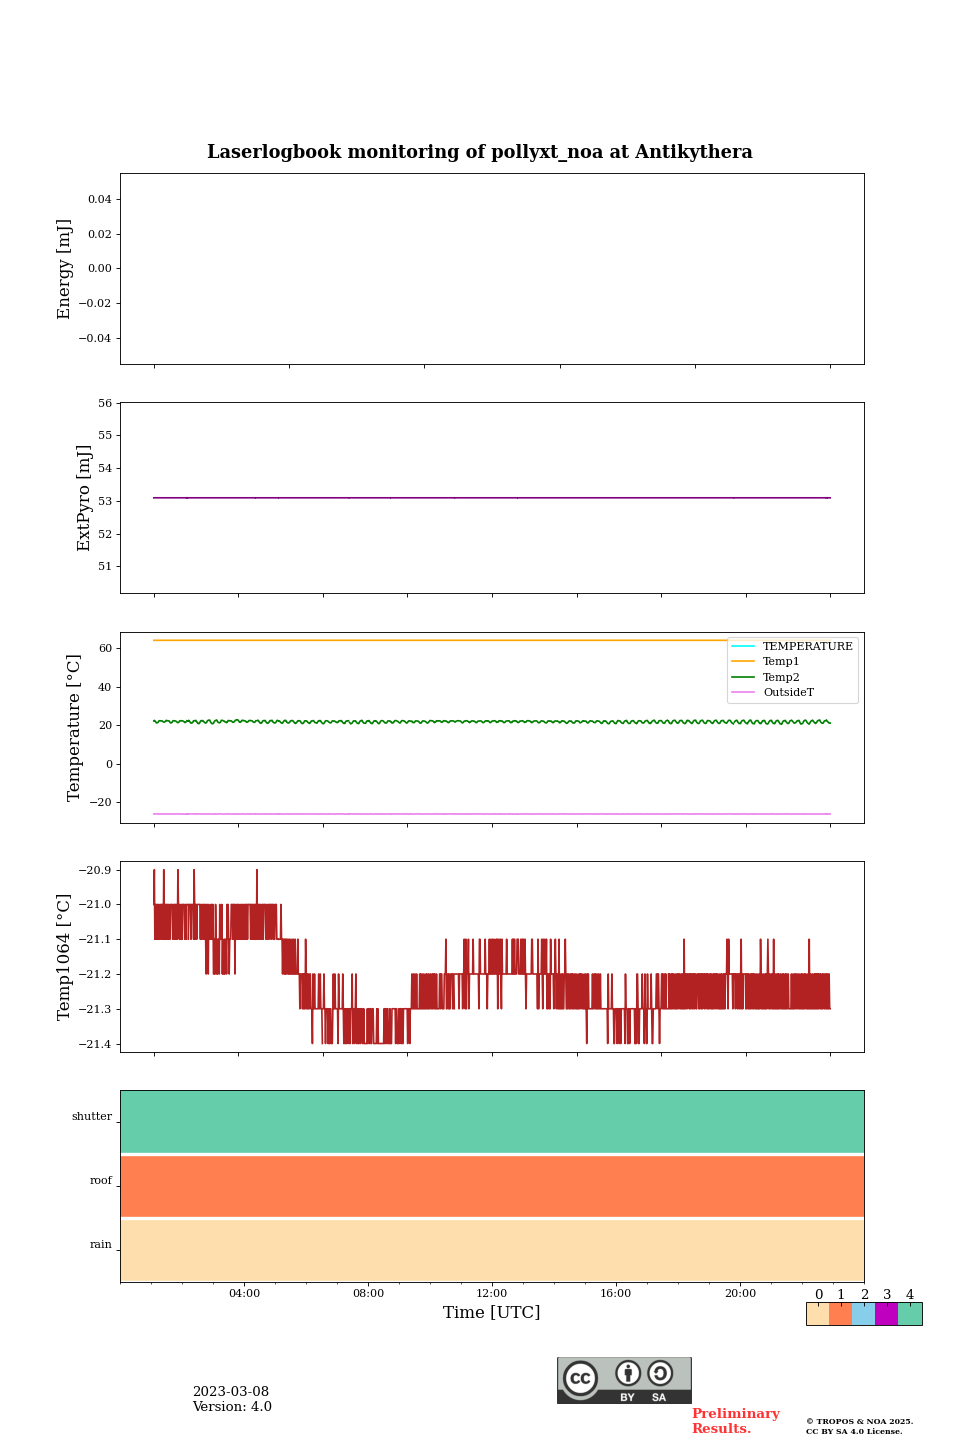Click the Temperature [°C] axis label
The width and height of the screenshot is (960, 1440).
pos(74,727)
